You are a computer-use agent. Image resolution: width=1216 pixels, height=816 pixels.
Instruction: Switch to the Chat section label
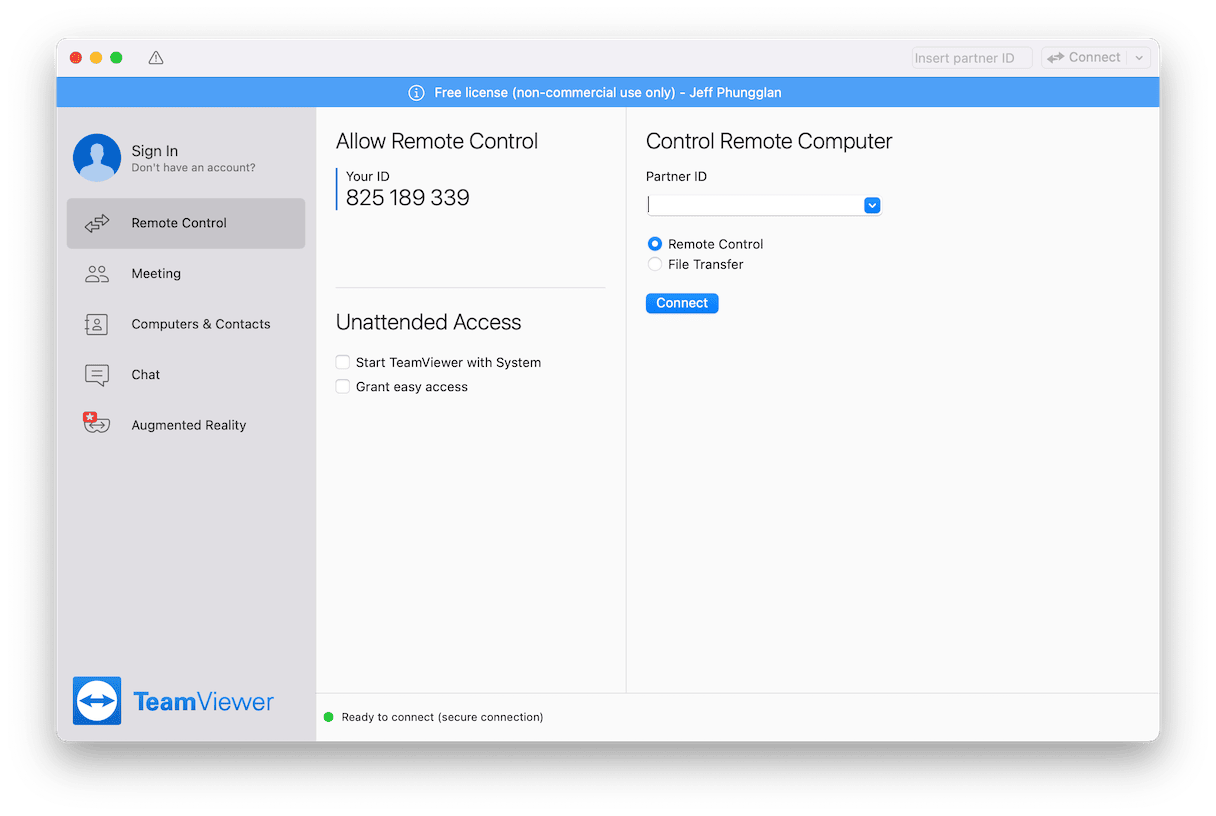146,375
